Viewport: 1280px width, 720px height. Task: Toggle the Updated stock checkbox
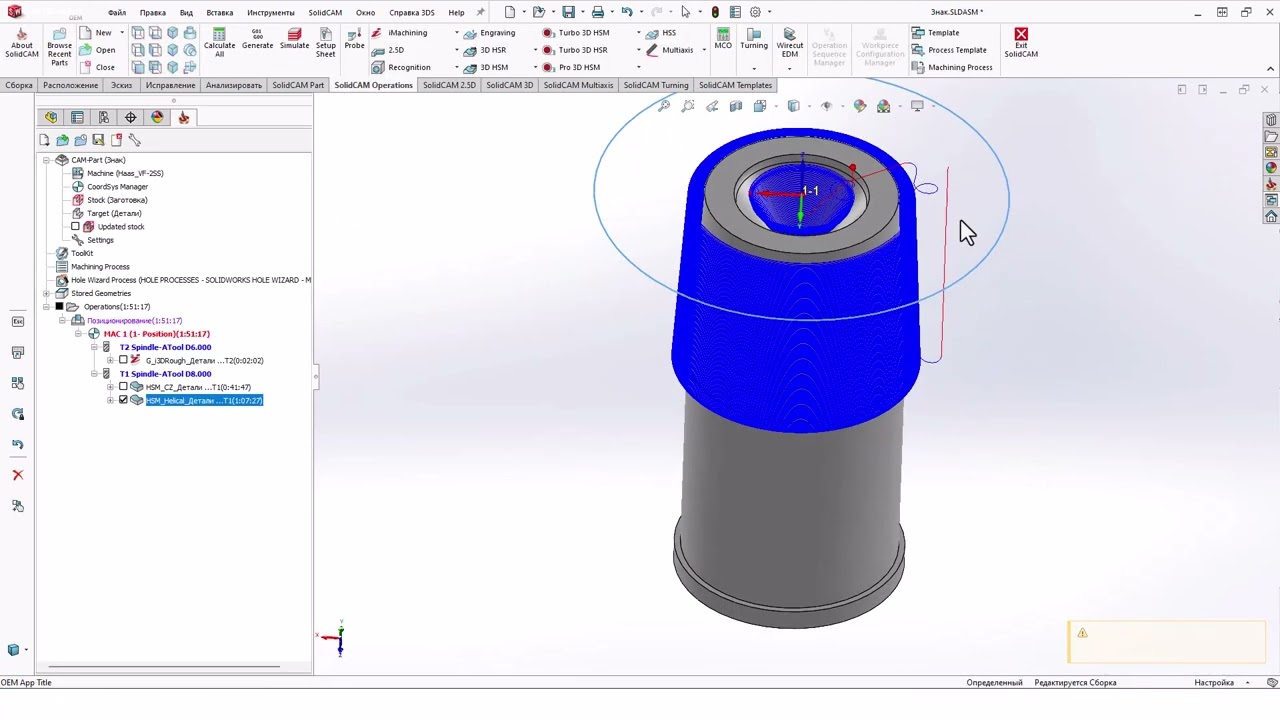[x=75, y=227]
